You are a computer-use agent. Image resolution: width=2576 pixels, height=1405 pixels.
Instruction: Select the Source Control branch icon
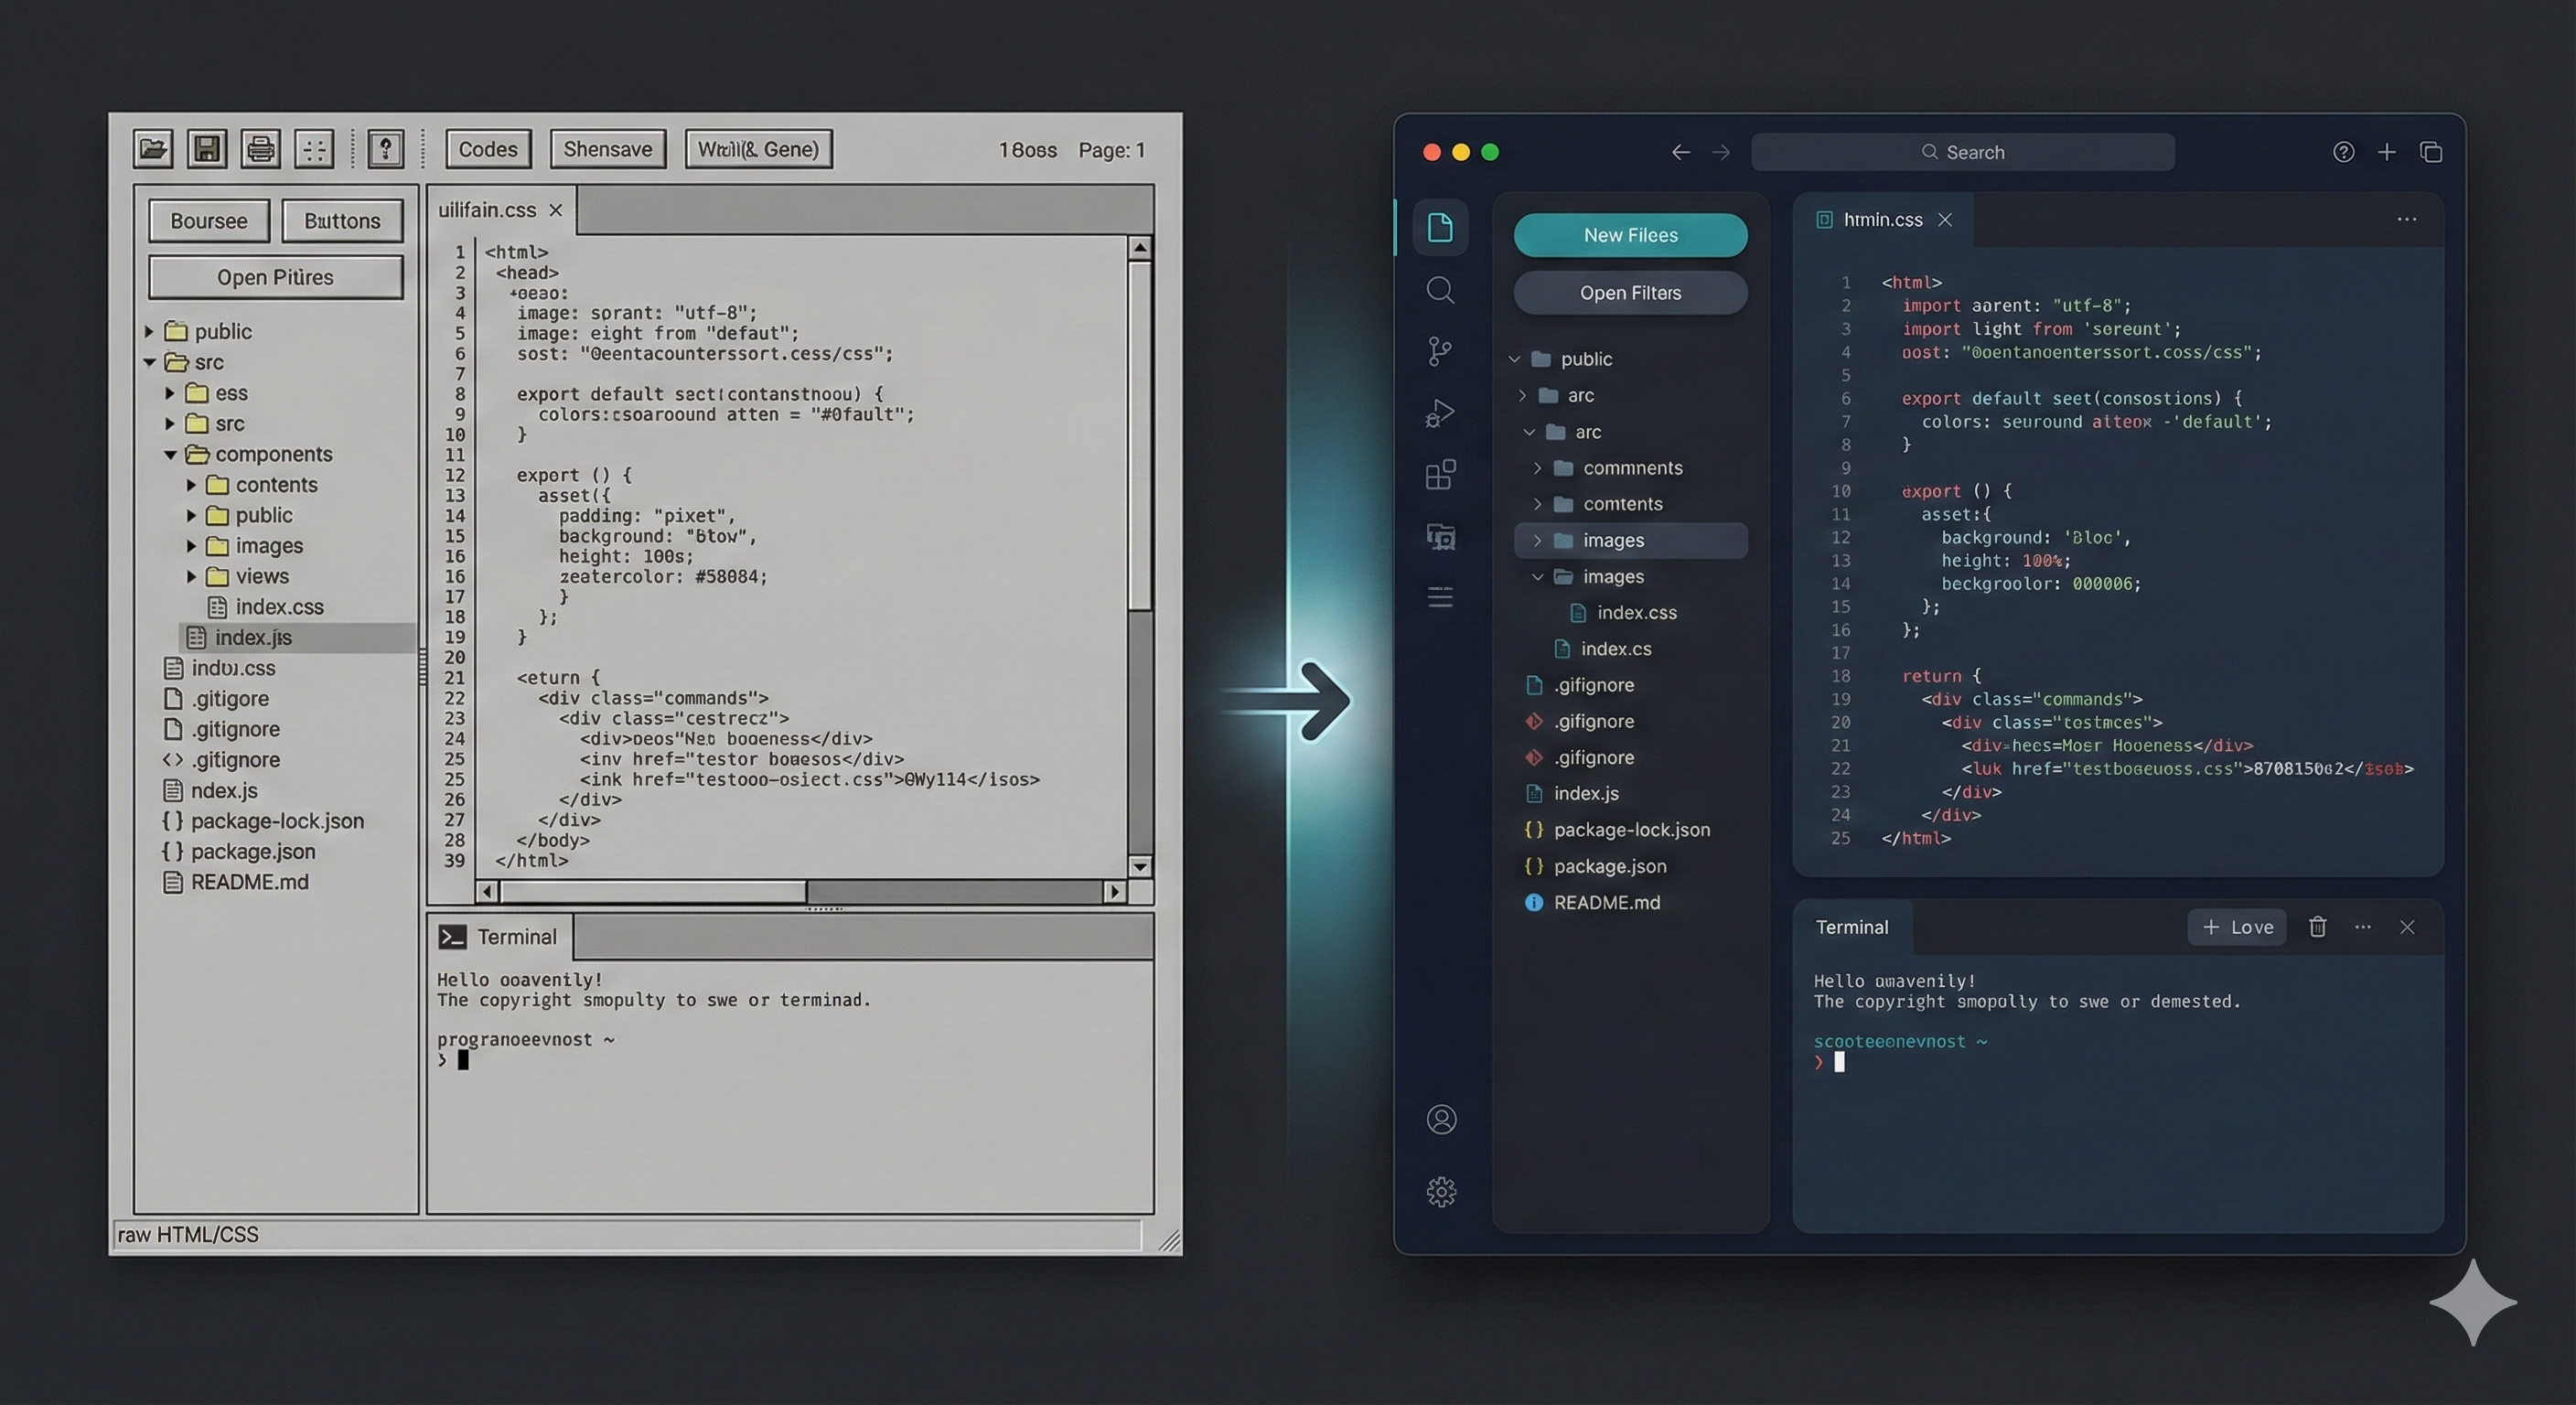click(x=1441, y=351)
